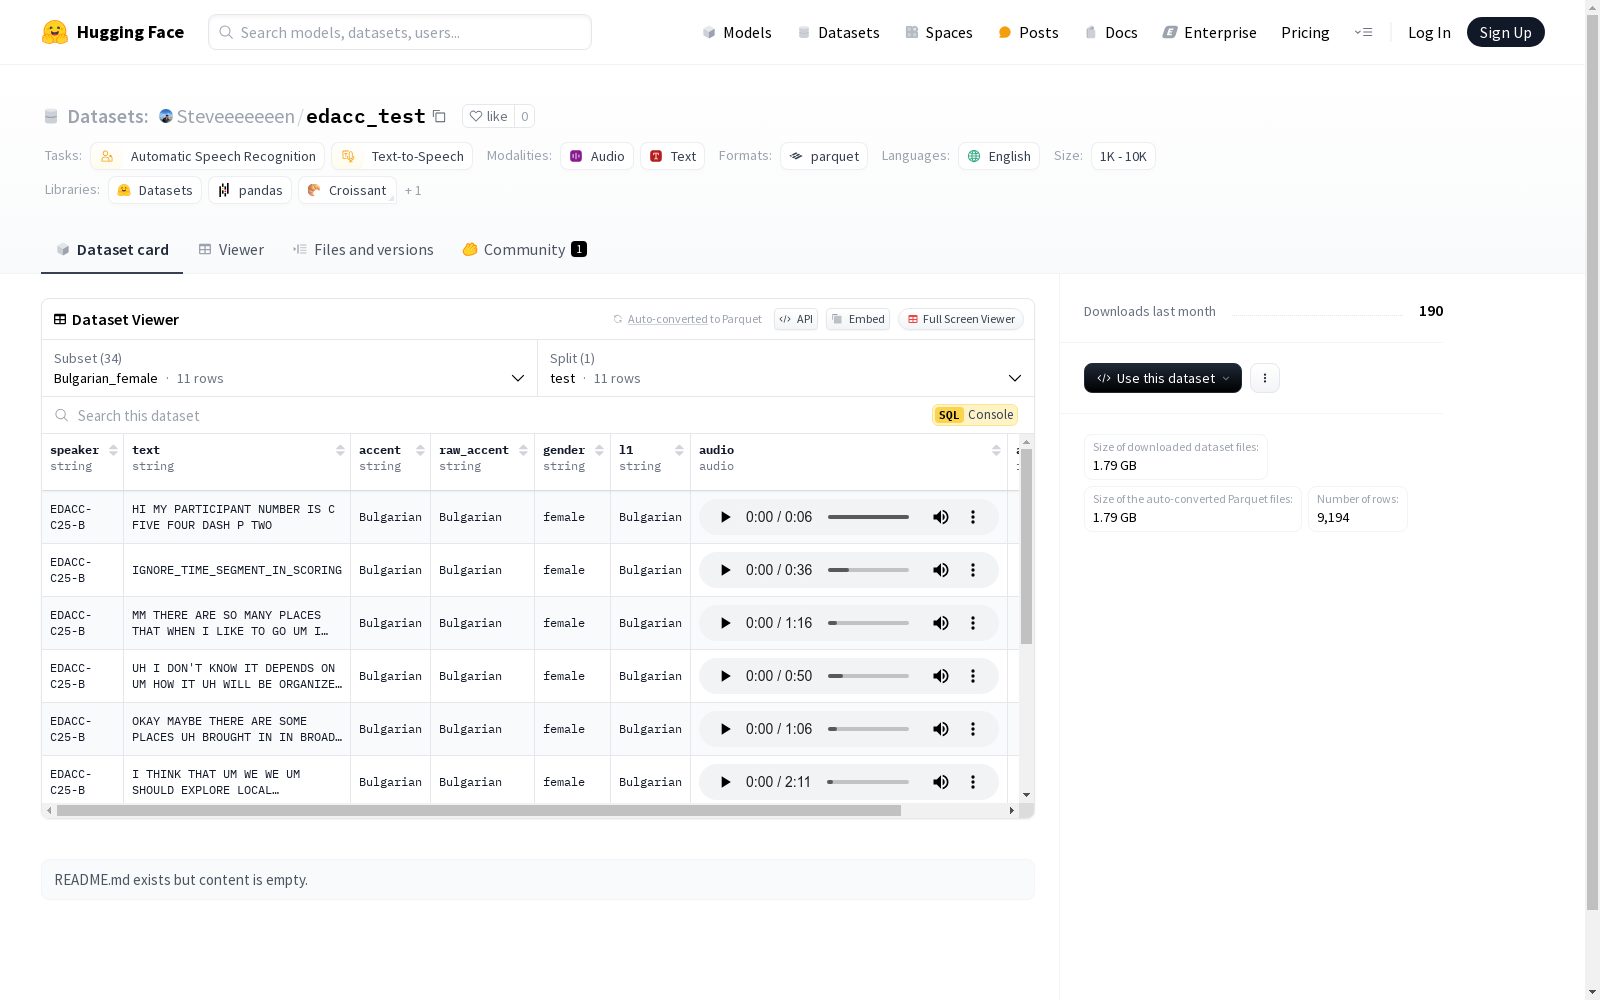1600x1000 pixels.
Task: Click the Hugging Face logo icon
Action: (55, 32)
